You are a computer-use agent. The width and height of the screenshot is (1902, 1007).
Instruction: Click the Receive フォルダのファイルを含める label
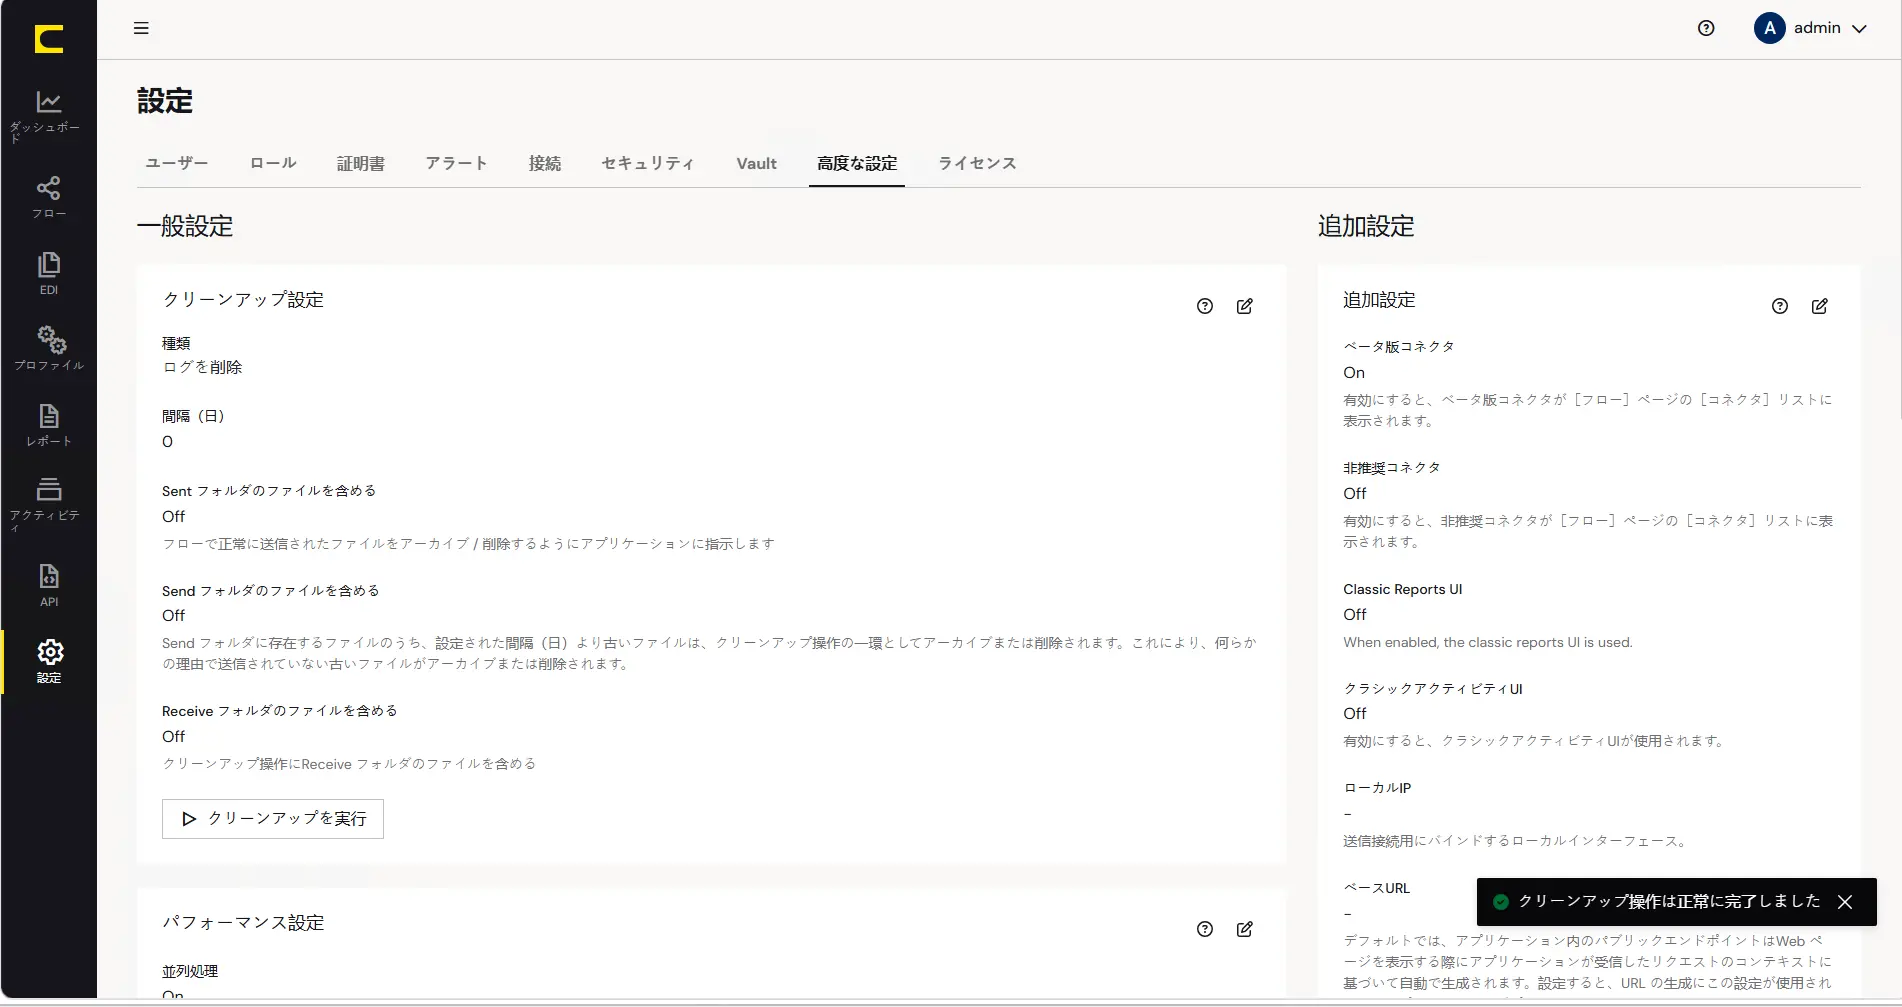pos(280,711)
